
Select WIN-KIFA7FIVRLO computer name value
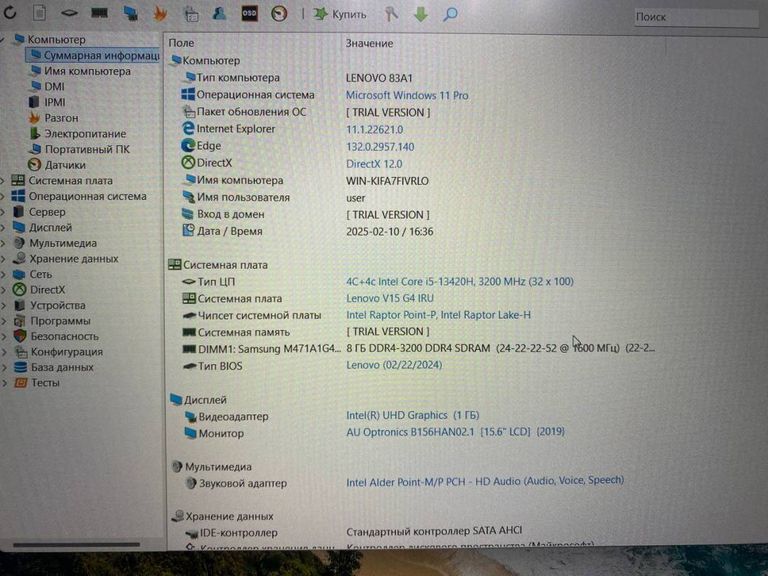387,181
